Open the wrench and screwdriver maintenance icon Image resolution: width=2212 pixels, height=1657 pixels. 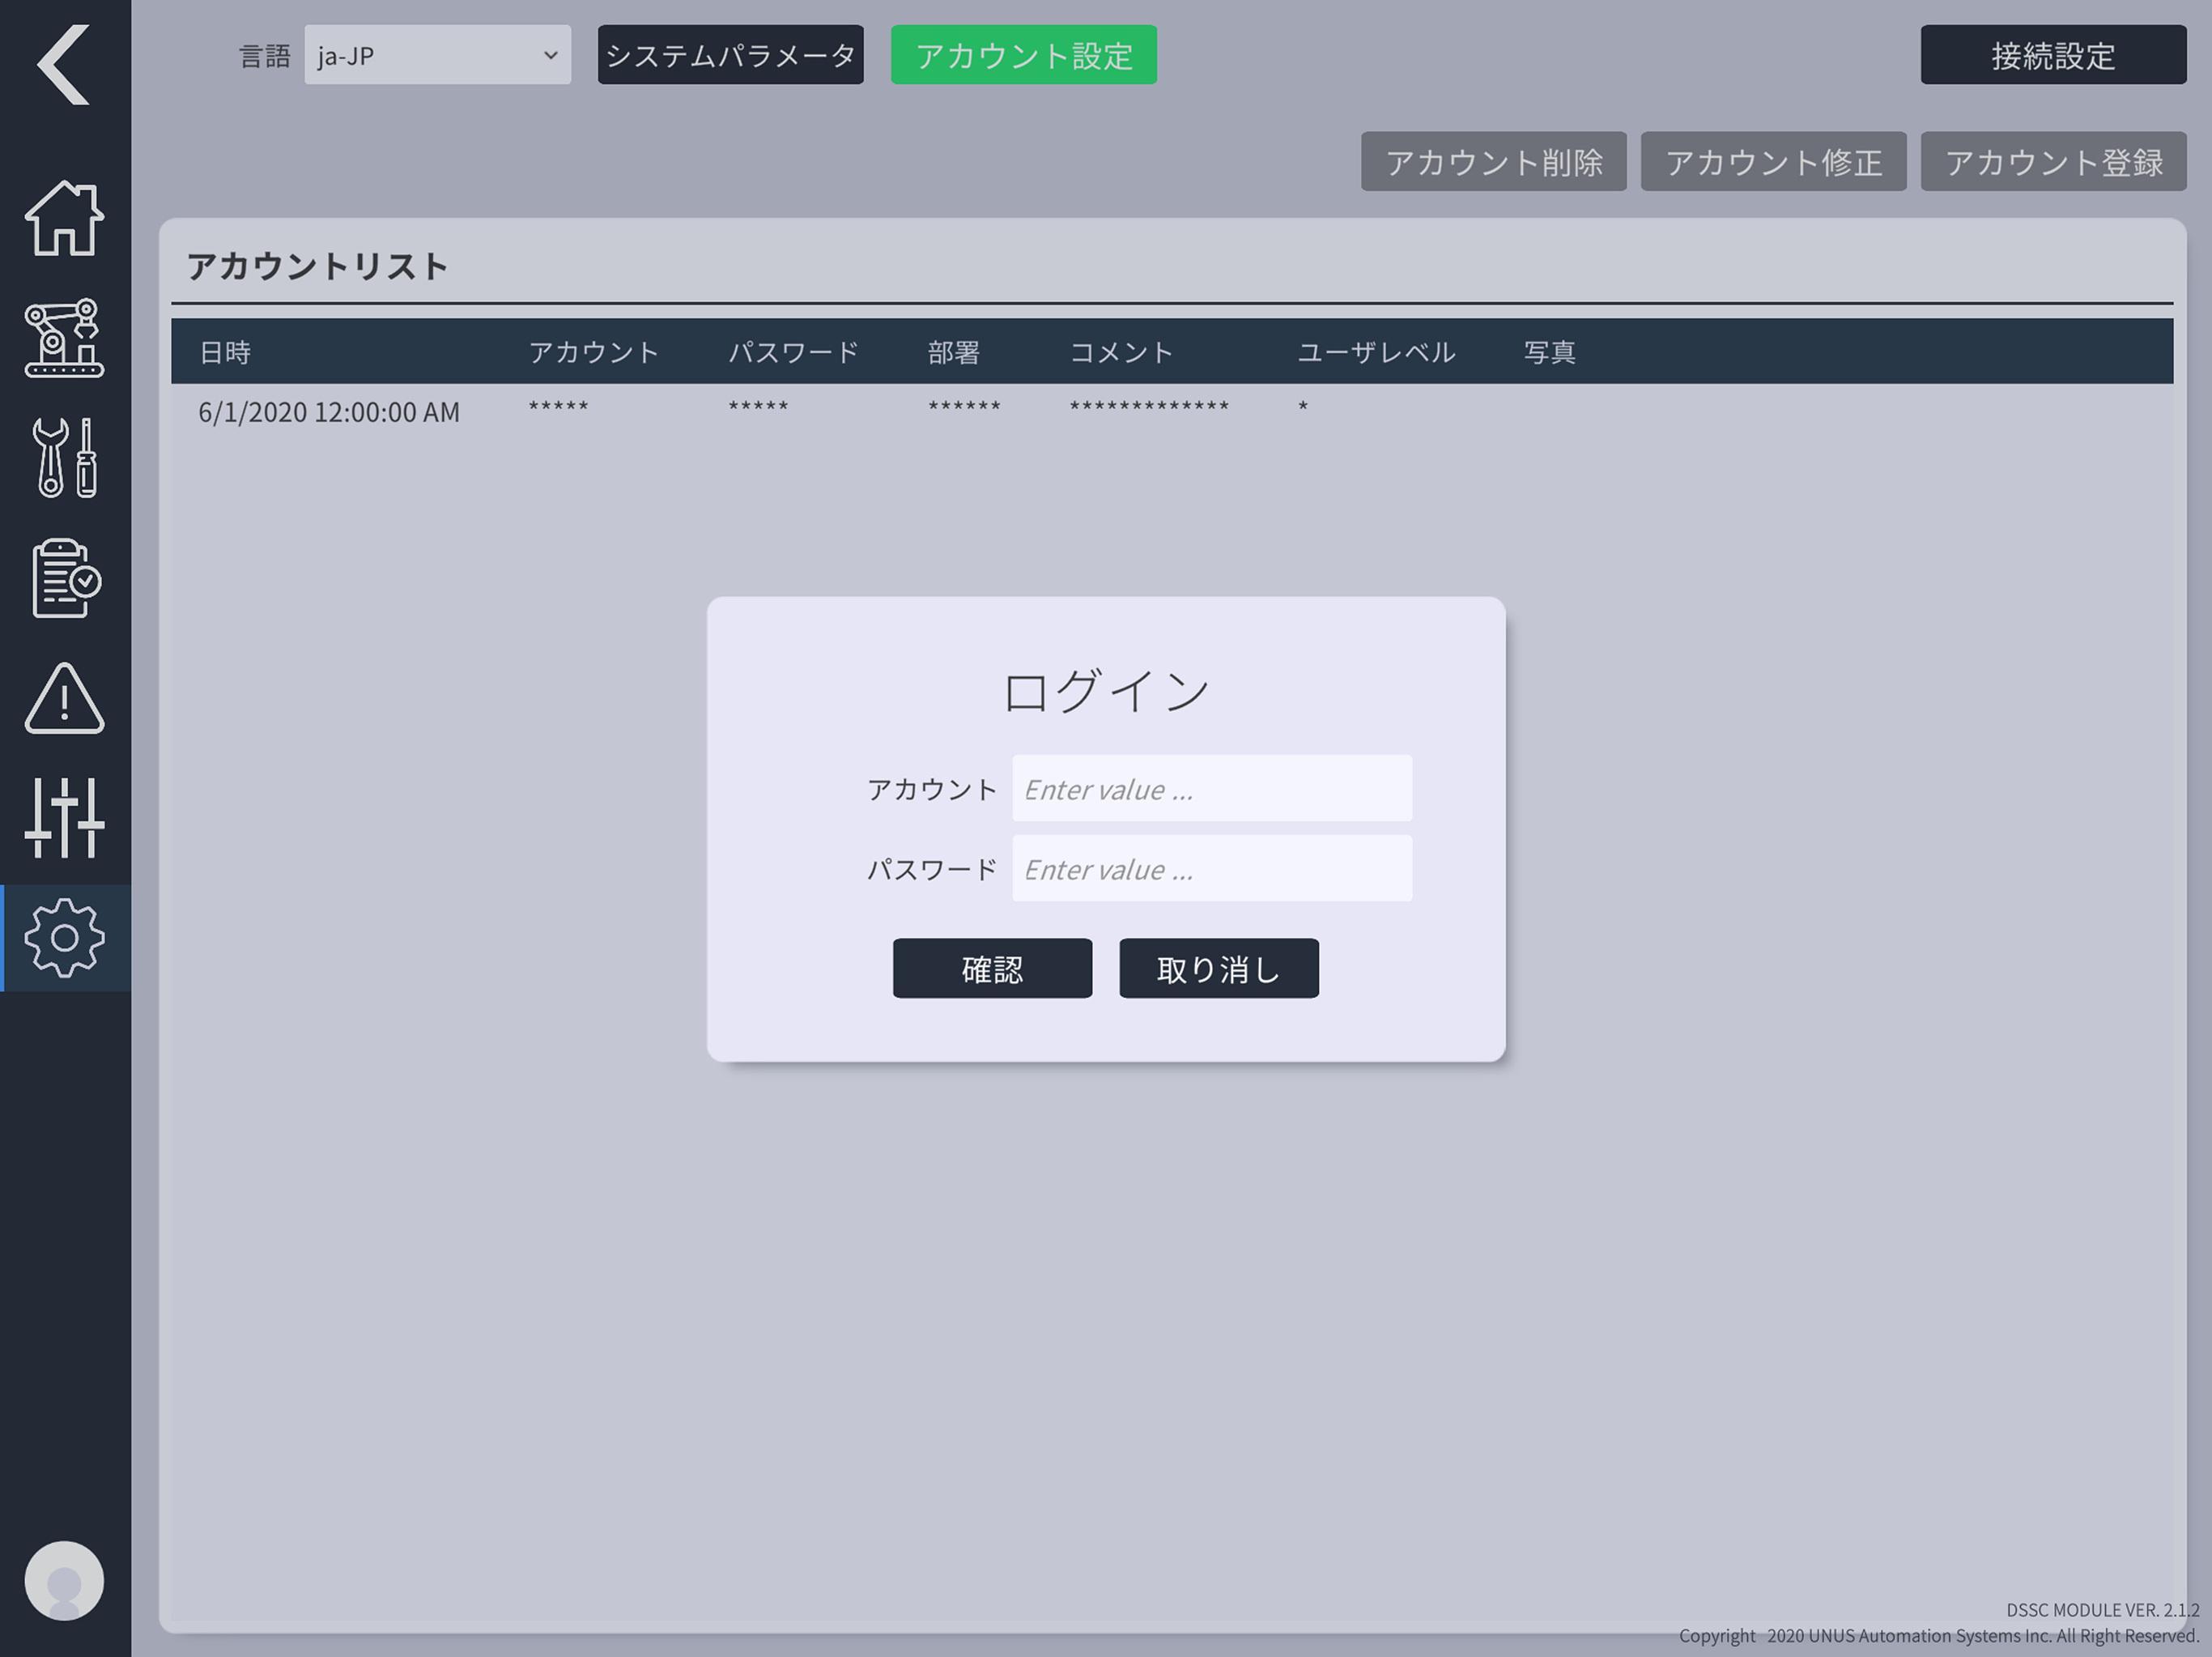64,458
